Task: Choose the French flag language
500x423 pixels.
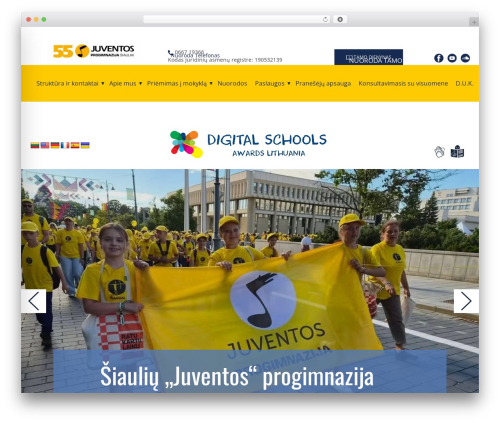Action: (65, 145)
